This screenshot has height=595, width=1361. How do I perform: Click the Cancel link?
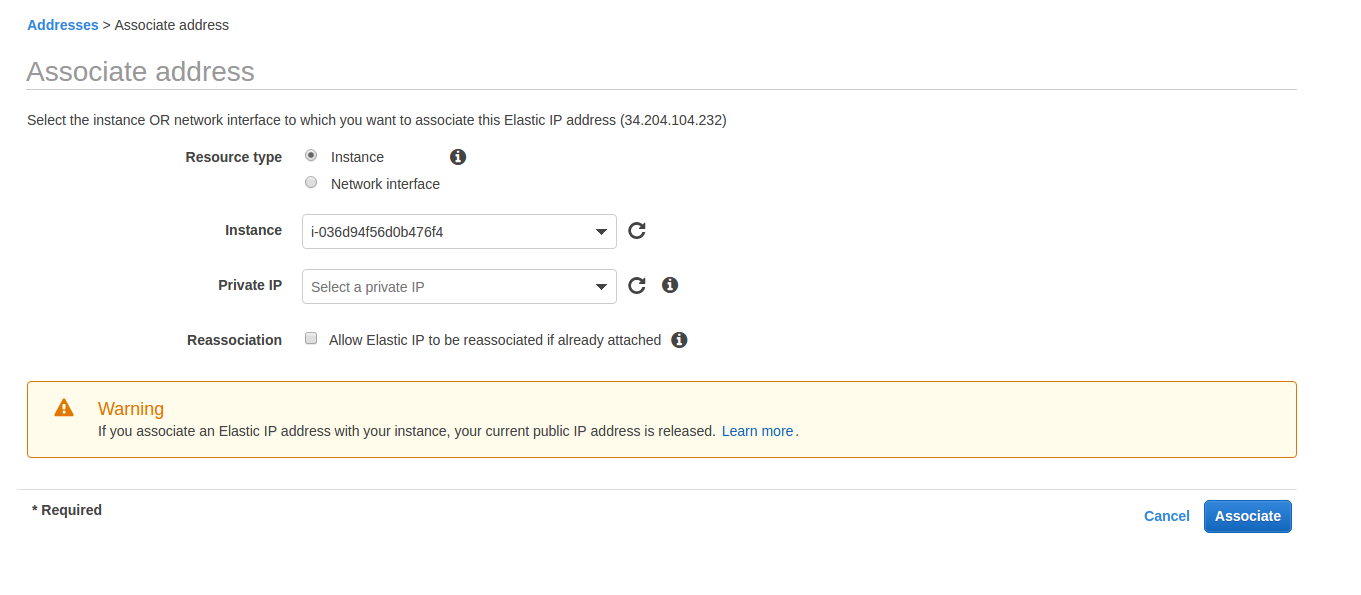tap(1167, 516)
